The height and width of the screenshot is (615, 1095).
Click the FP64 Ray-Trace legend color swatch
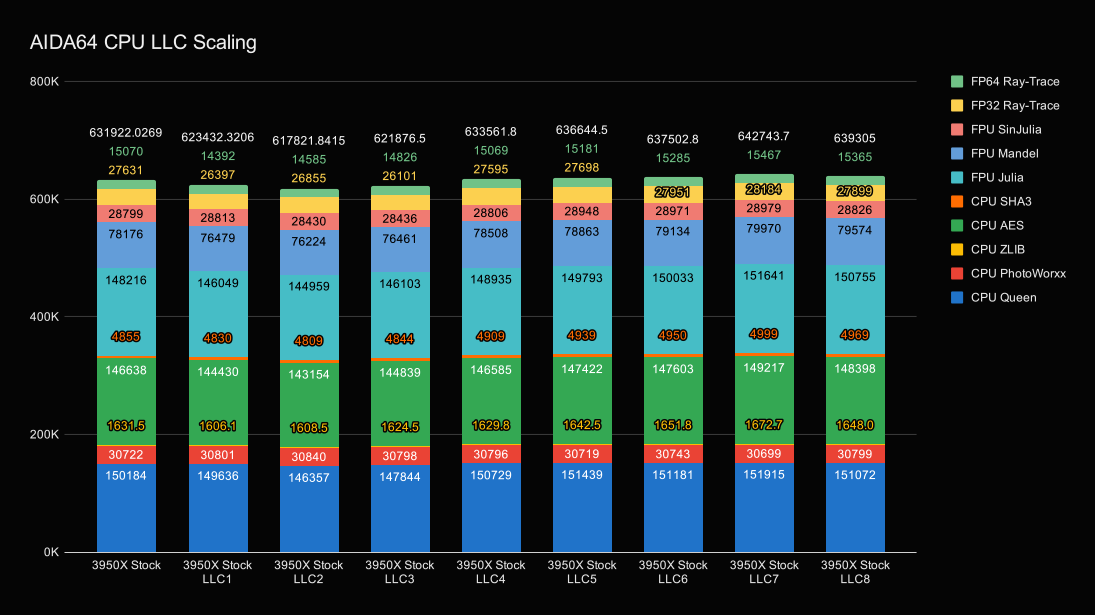pos(957,81)
